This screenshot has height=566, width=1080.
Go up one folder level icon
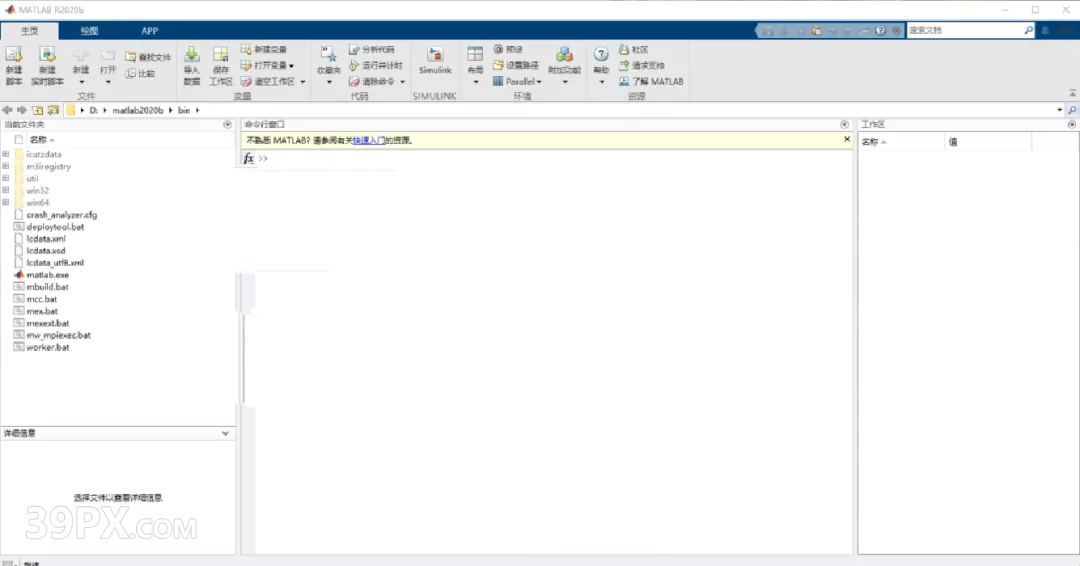(37, 110)
